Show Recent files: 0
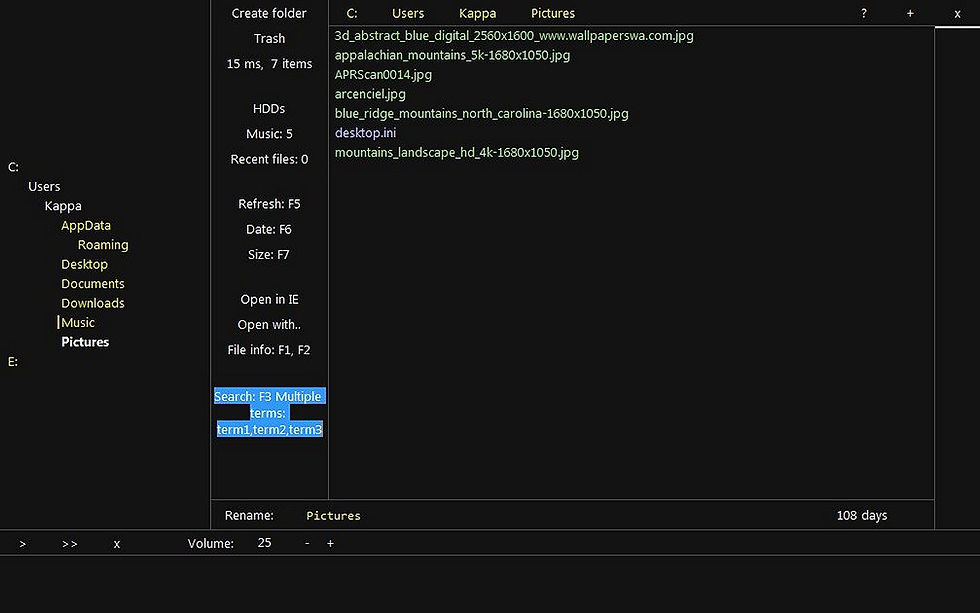The height and width of the screenshot is (613, 980). [269, 159]
